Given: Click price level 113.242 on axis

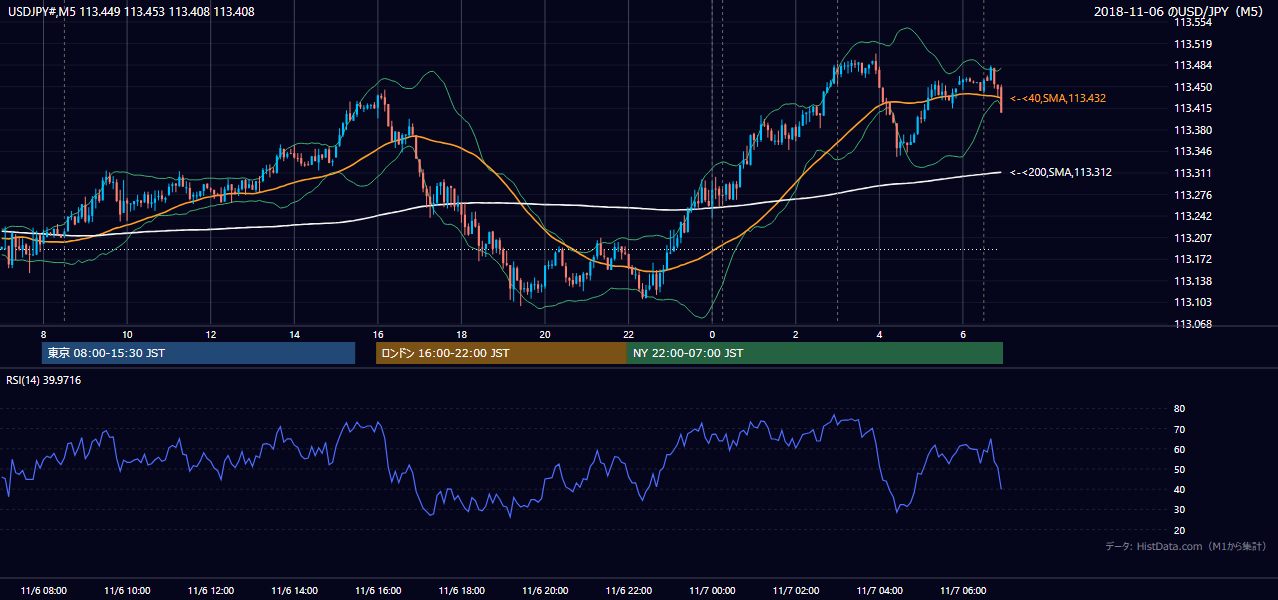Looking at the screenshot, I should pyautogui.click(x=1193, y=216).
